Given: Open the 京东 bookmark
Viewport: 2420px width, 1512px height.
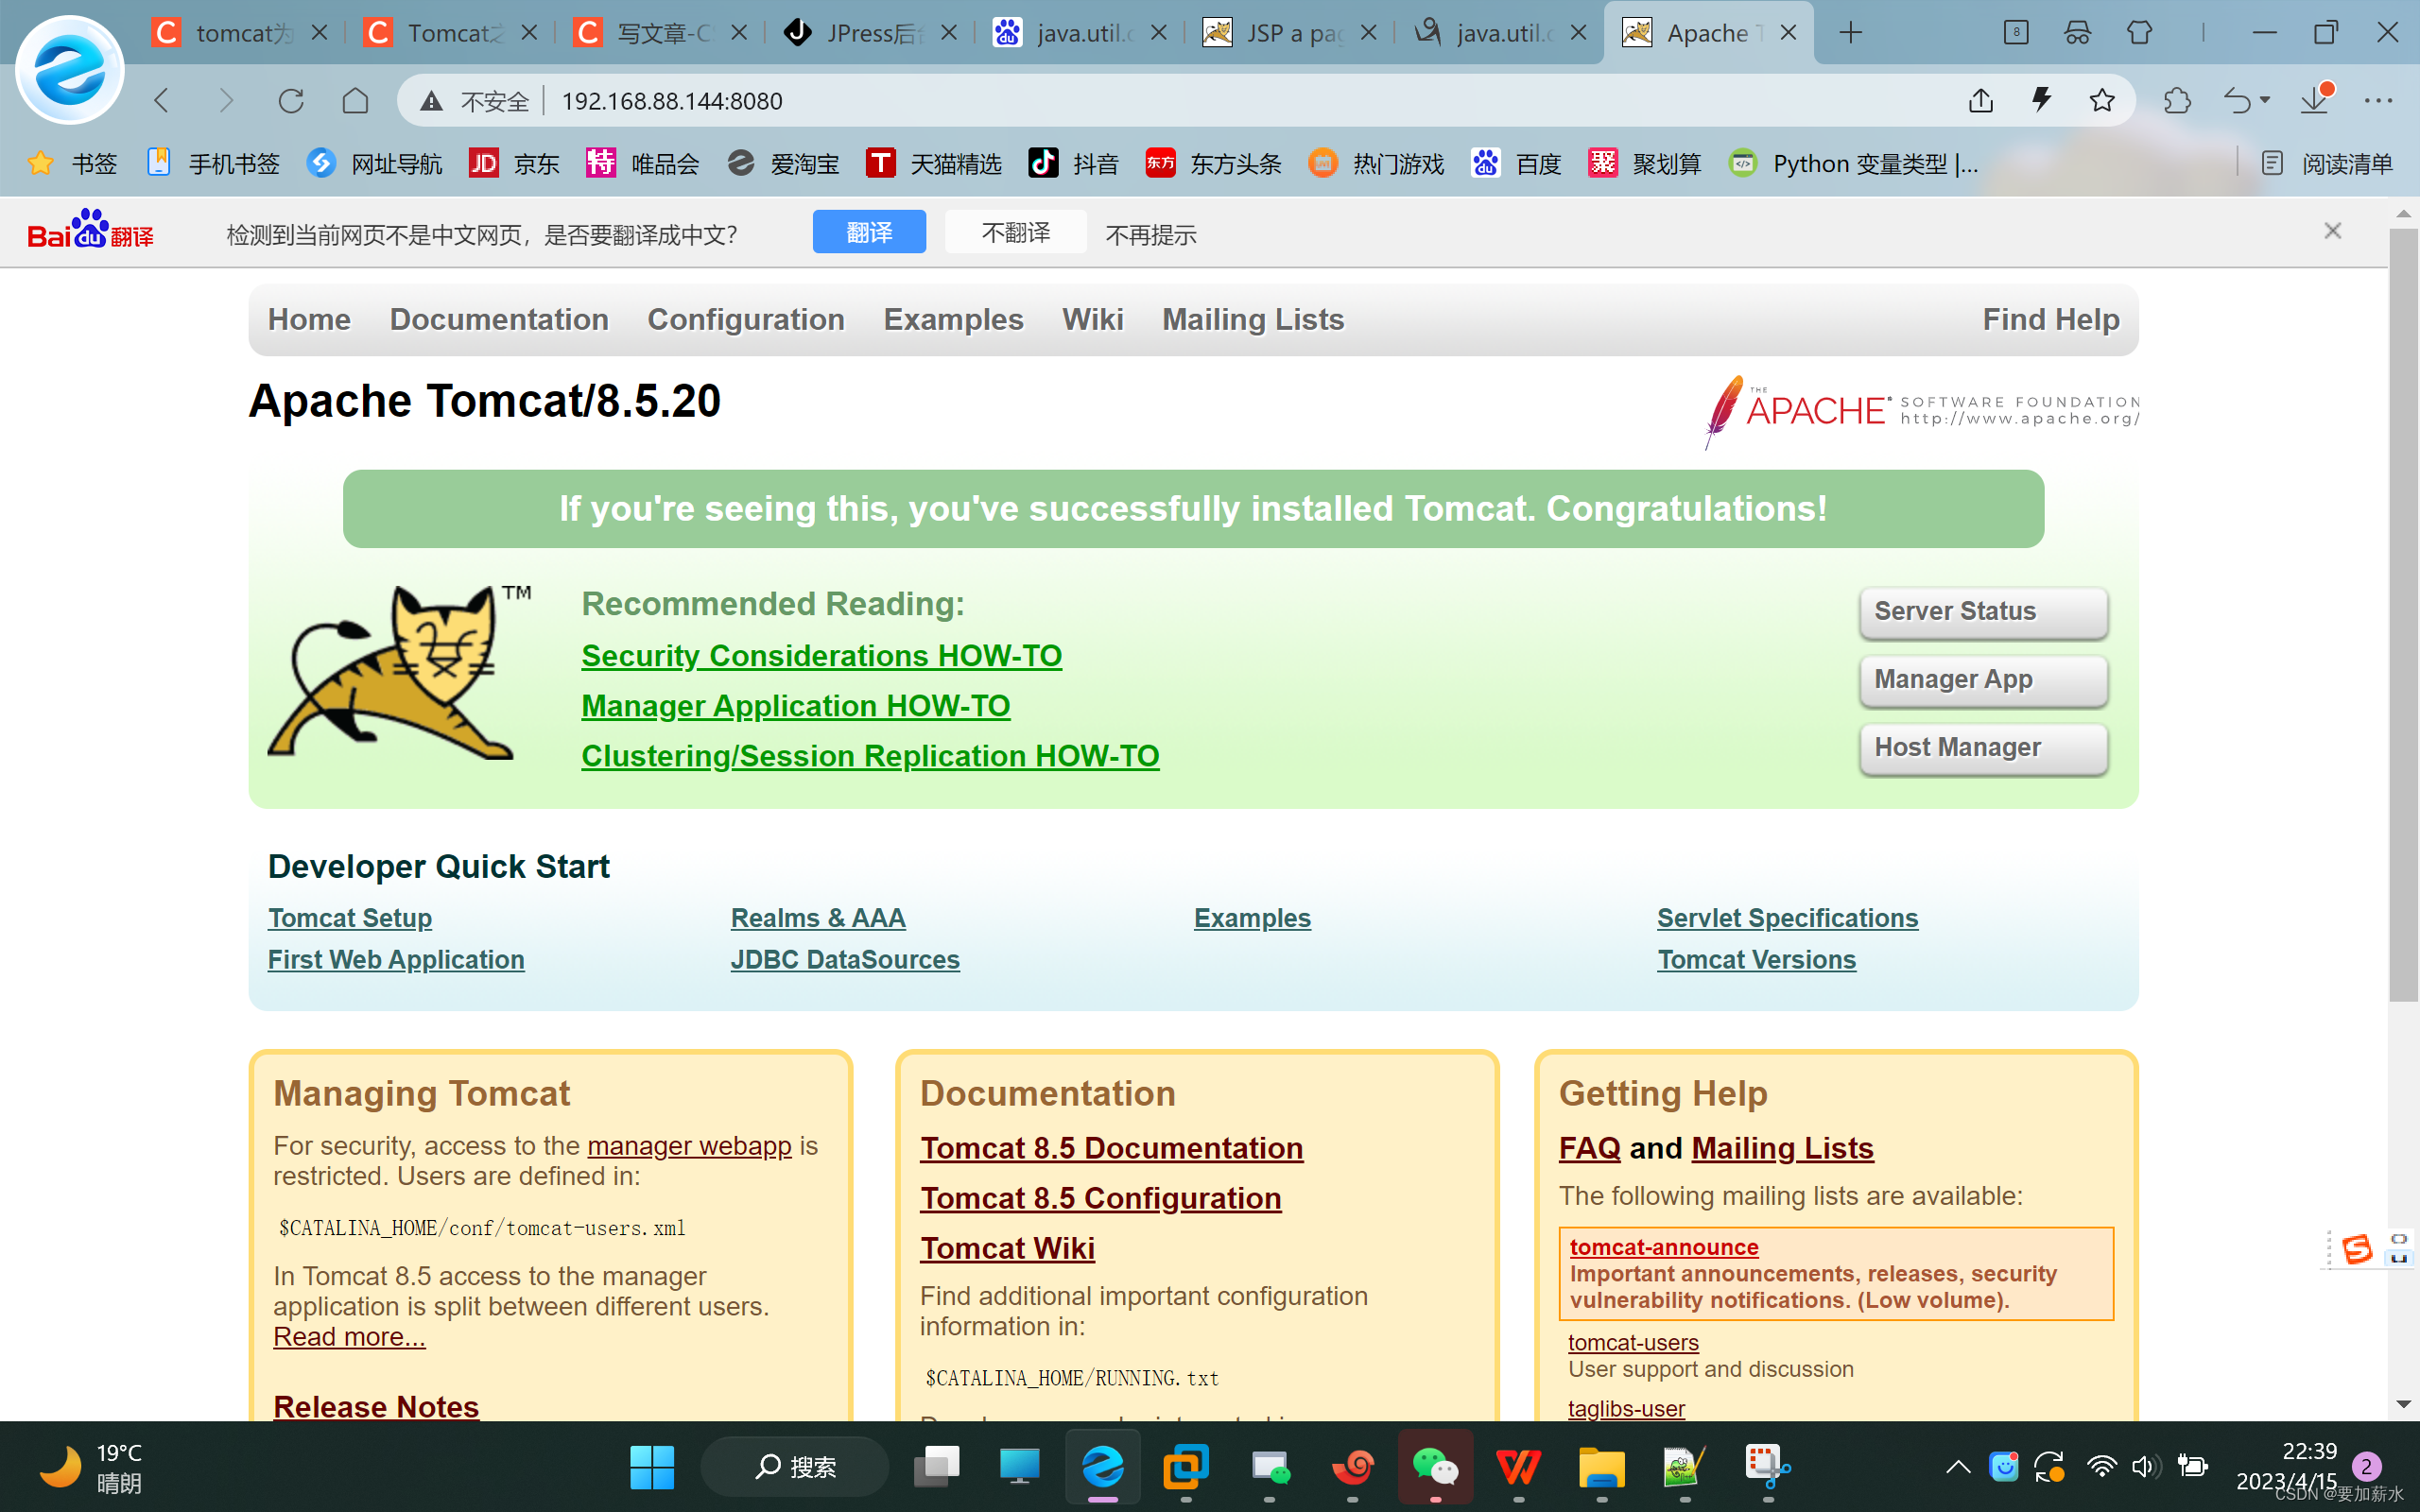Looking at the screenshot, I should tap(514, 163).
